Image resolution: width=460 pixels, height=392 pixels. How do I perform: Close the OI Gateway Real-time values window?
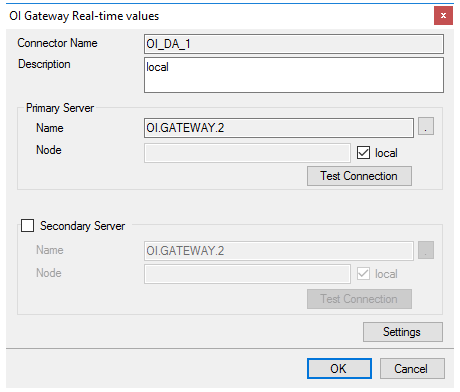pyautogui.click(x=443, y=16)
